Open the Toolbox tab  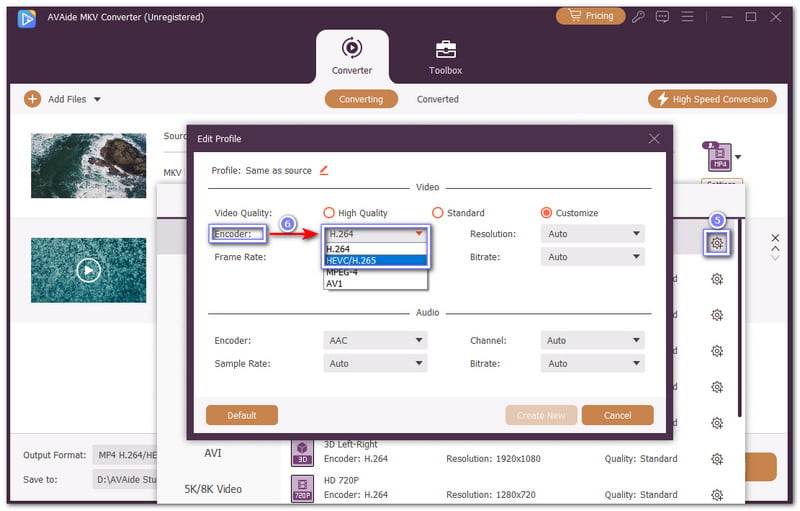[x=445, y=57]
